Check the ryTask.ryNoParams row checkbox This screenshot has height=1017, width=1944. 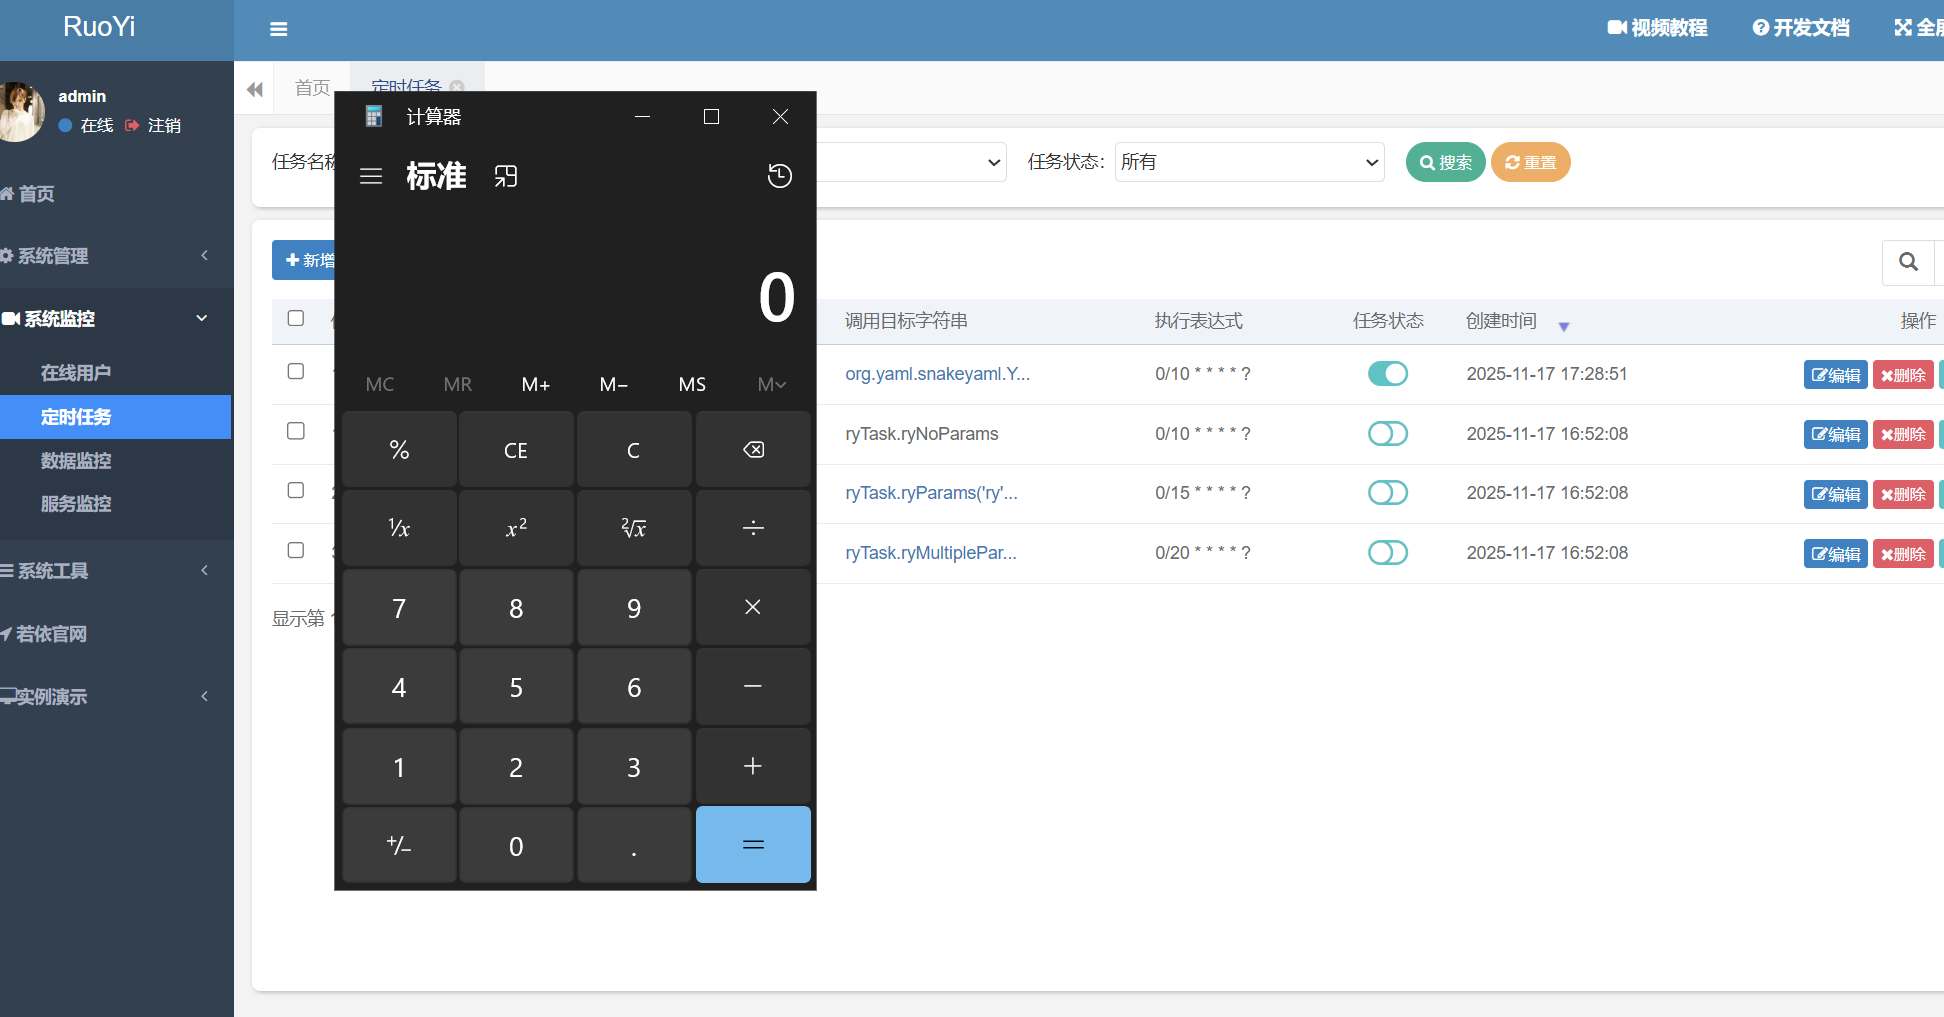pyautogui.click(x=296, y=431)
